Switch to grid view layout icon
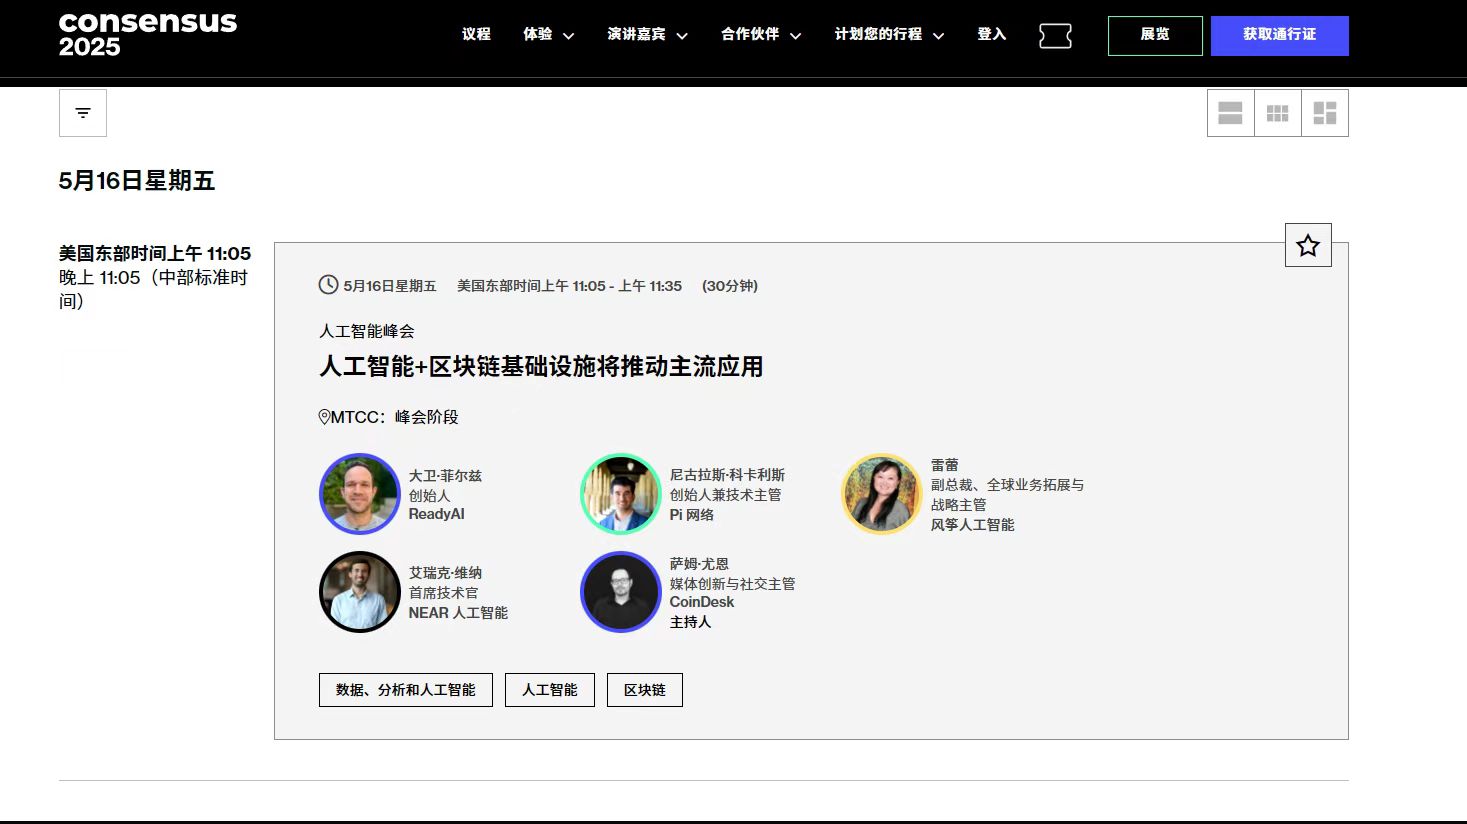Viewport: 1467px width, 824px height. pyautogui.click(x=1278, y=113)
